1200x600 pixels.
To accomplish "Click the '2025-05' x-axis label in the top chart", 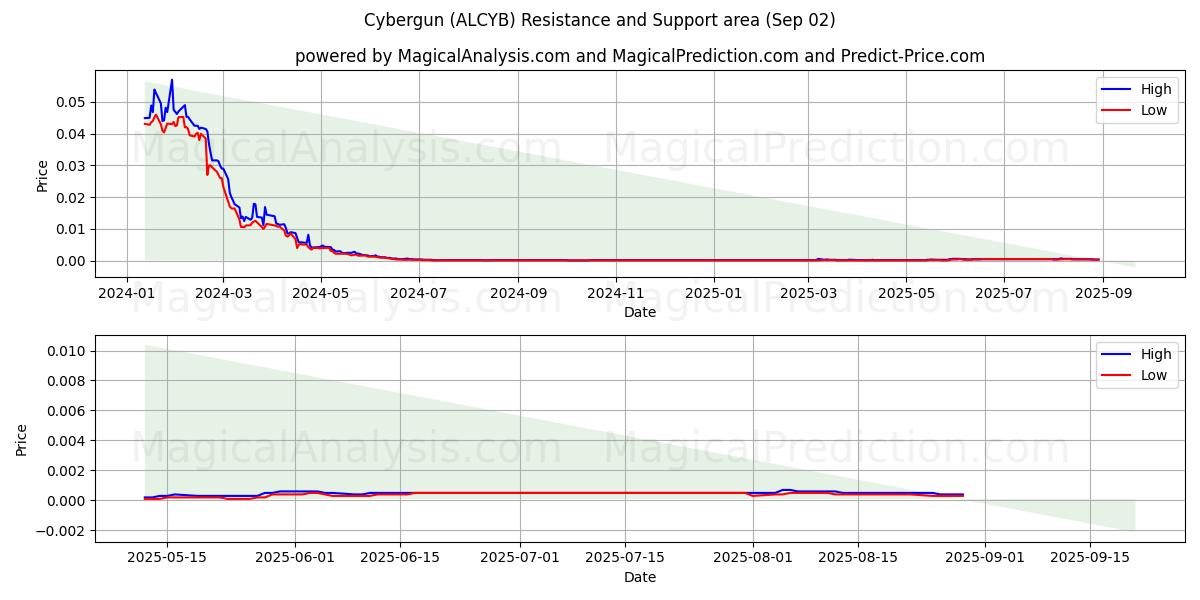I will coord(907,293).
